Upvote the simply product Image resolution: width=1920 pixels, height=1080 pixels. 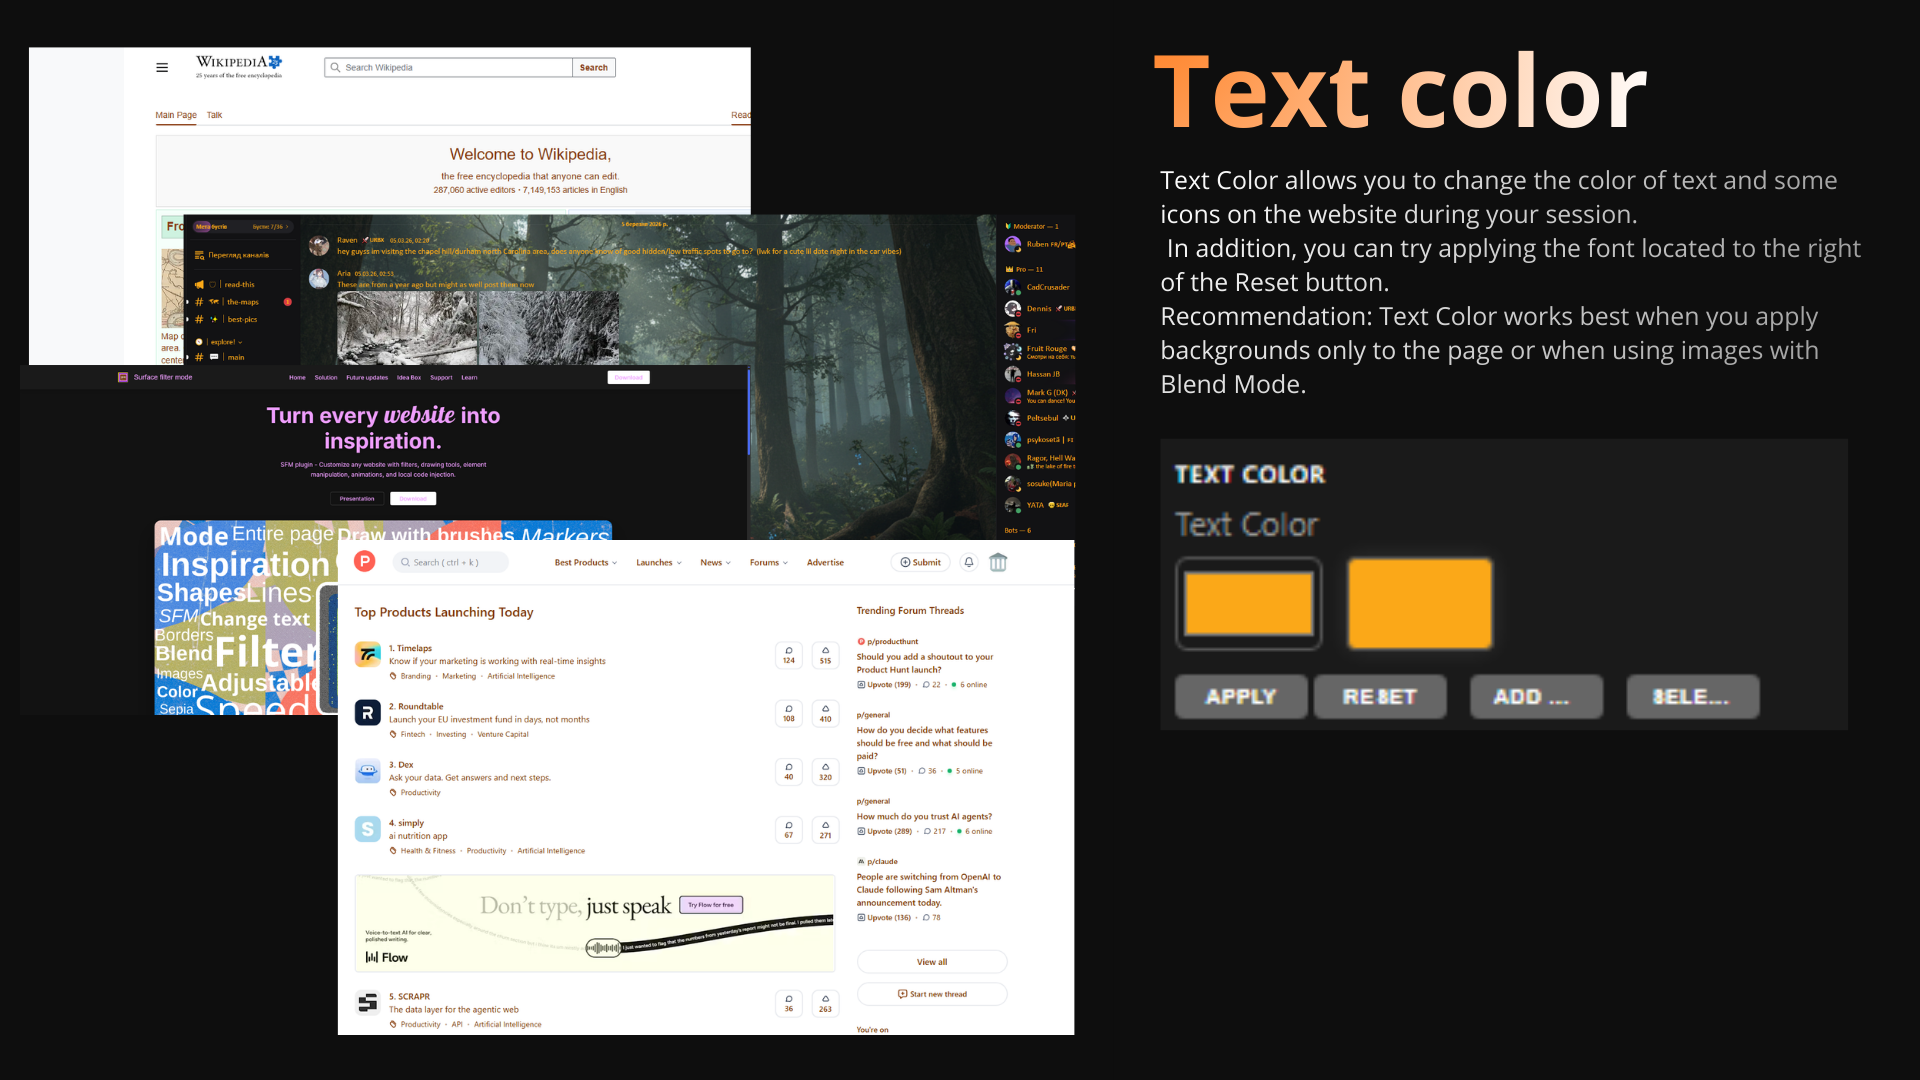point(825,829)
